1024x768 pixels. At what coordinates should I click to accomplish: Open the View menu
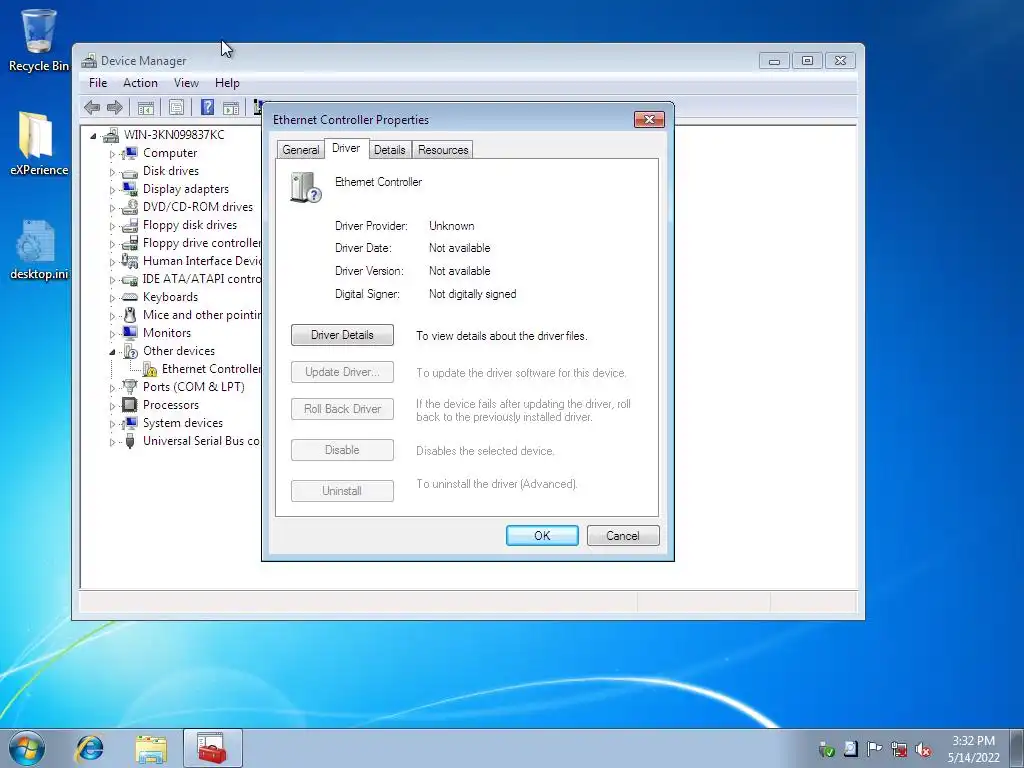coord(186,83)
